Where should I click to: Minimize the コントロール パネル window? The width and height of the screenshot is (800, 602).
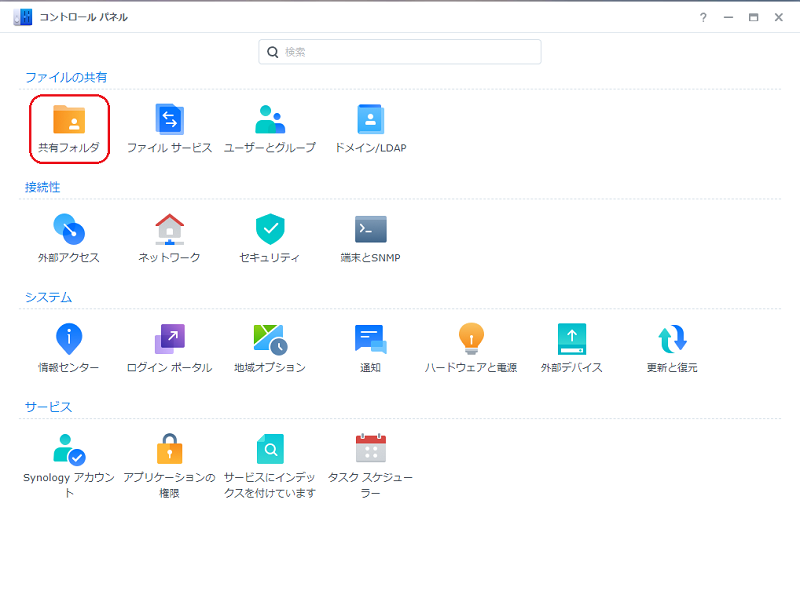coord(728,17)
